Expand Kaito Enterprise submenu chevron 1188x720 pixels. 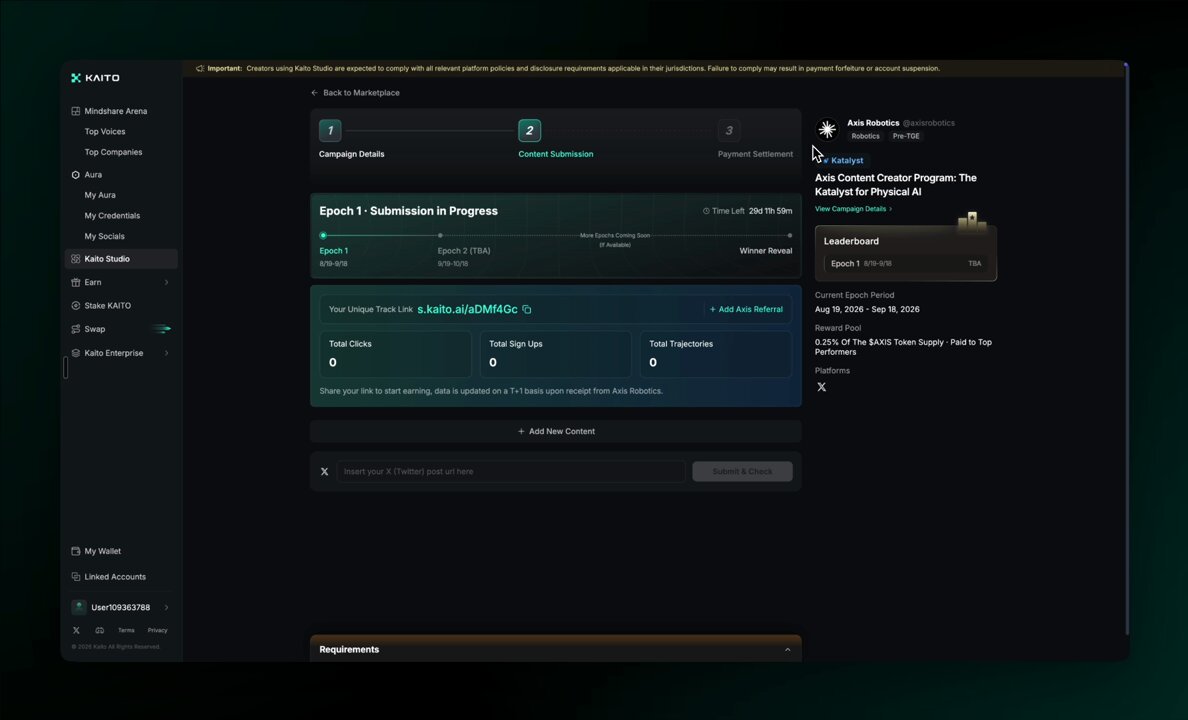pos(166,352)
